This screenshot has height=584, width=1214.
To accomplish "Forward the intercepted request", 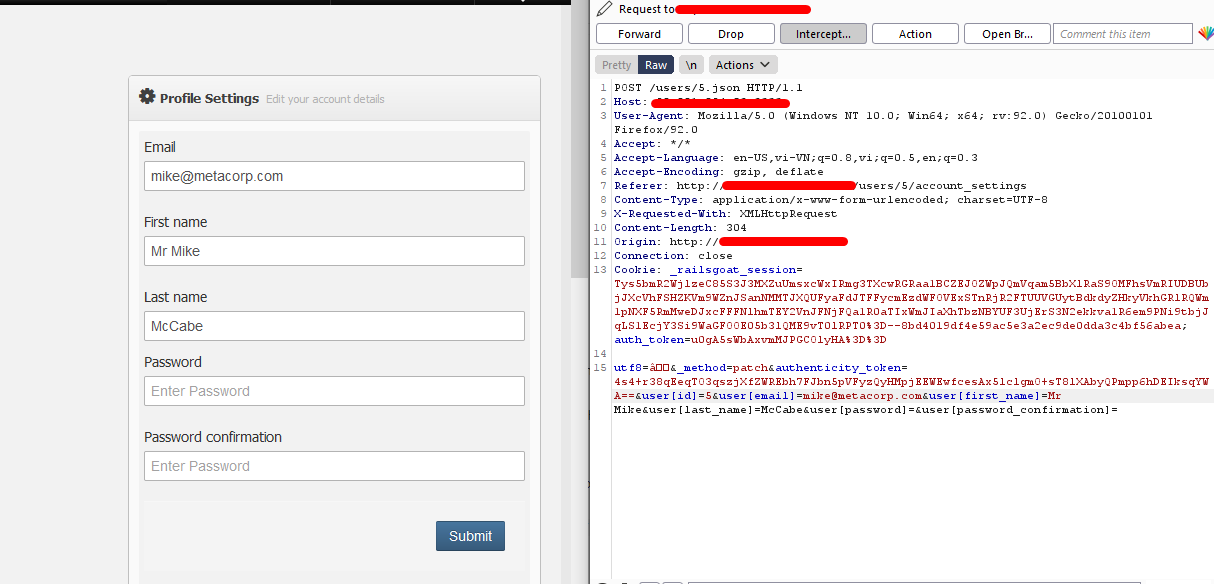I will click(x=639, y=34).
